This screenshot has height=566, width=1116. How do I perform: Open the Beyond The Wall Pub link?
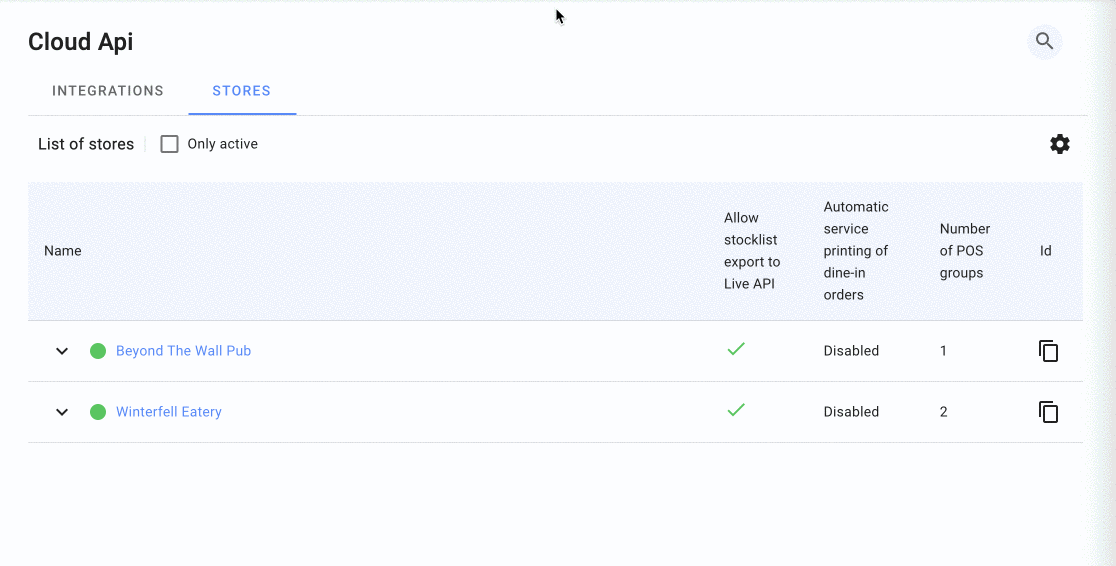click(x=183, y=351)
